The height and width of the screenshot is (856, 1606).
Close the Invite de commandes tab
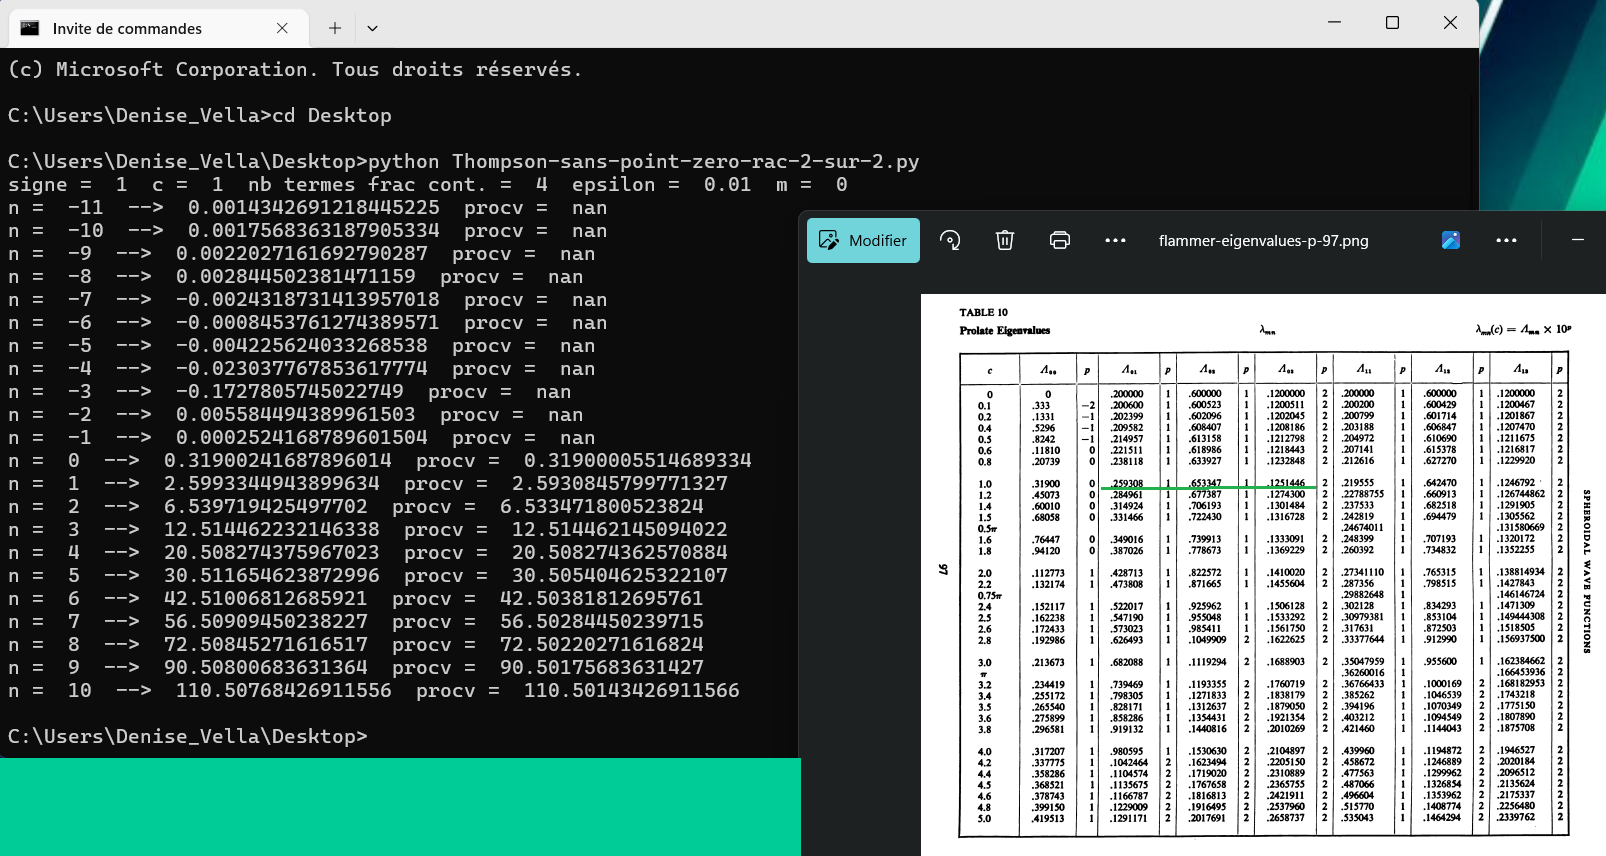coord(282,28)
